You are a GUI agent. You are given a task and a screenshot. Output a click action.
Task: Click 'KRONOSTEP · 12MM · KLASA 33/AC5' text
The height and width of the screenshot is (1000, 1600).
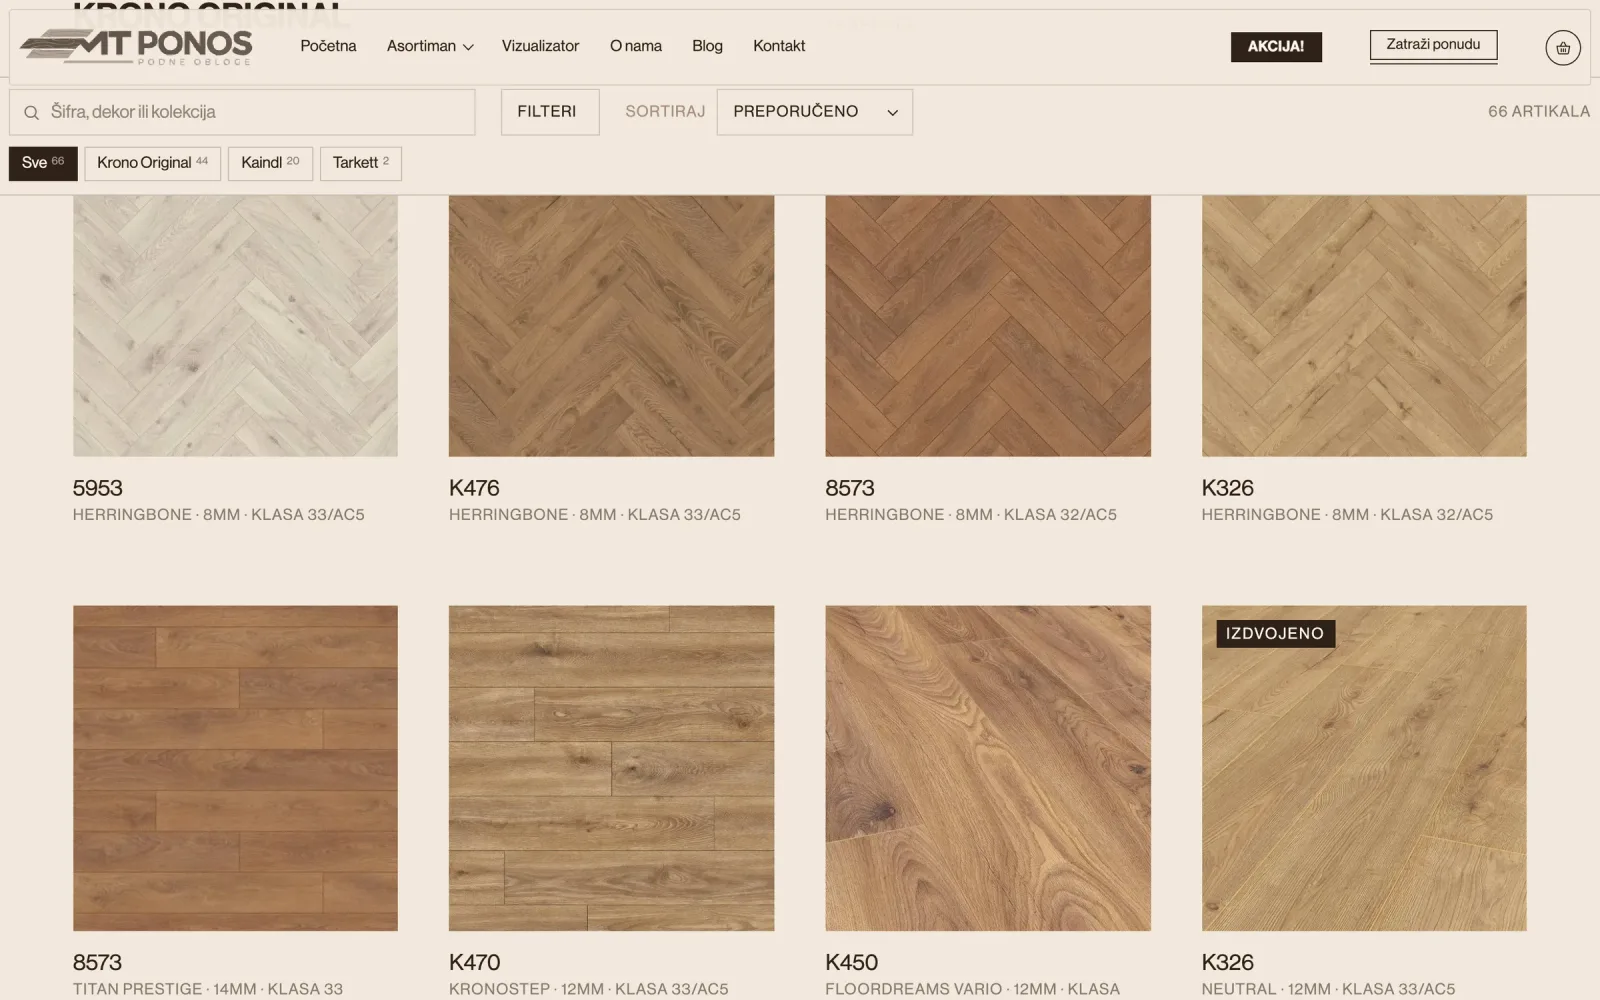click(x=589, y=989)
